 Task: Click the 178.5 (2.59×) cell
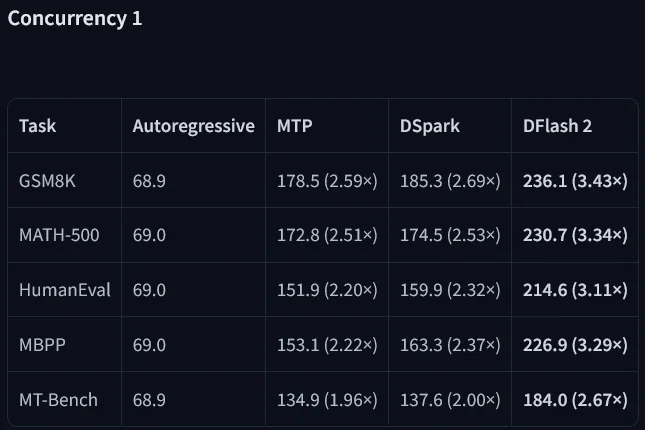coord(327,181)
